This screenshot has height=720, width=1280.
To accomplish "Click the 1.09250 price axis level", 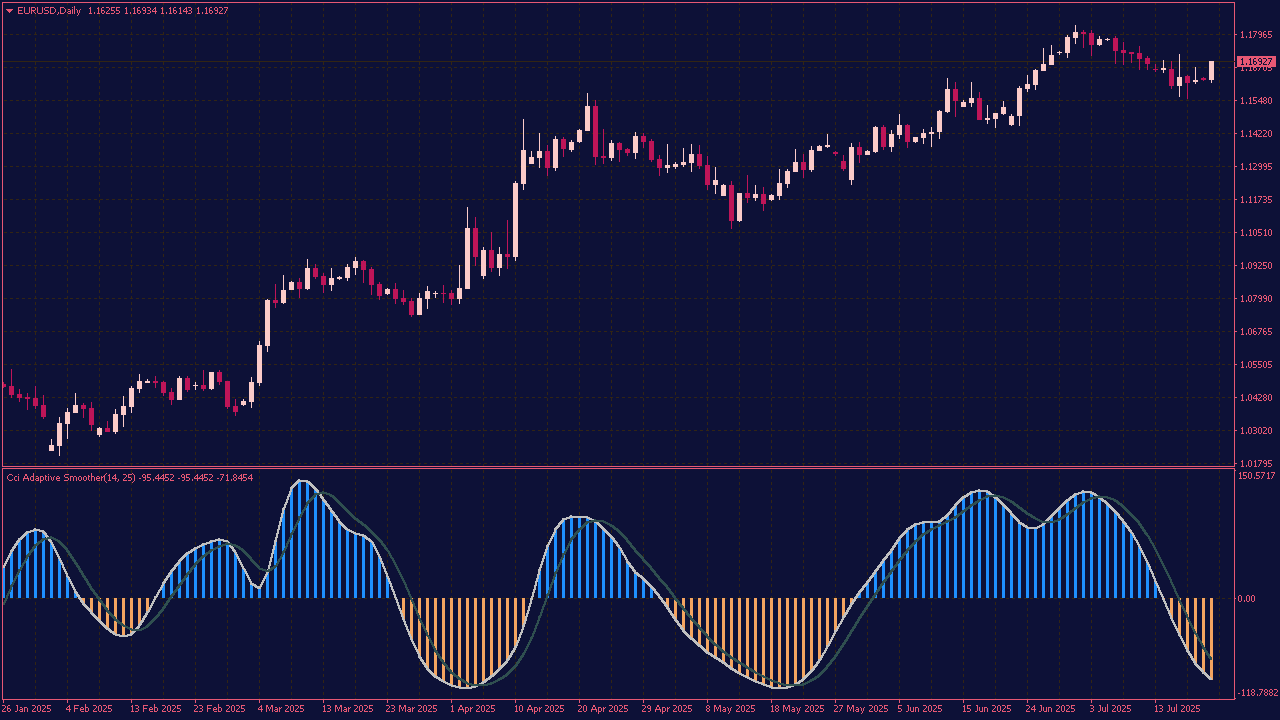I will click(x=1255, y=266).
